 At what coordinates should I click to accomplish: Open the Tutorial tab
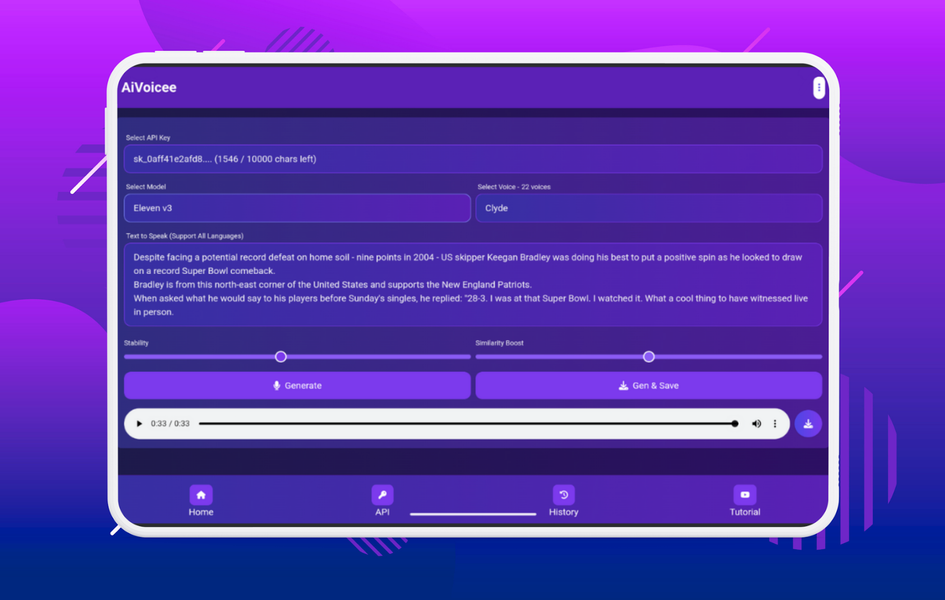tap(745, 501)
